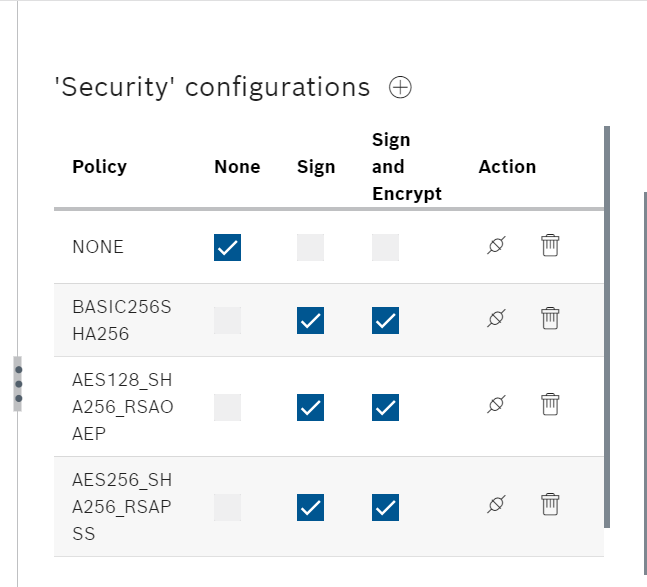Check None mode for AES256_SHA256_RSAPSS
Viewport: 647px width, 587px height.
click(227, 507)
